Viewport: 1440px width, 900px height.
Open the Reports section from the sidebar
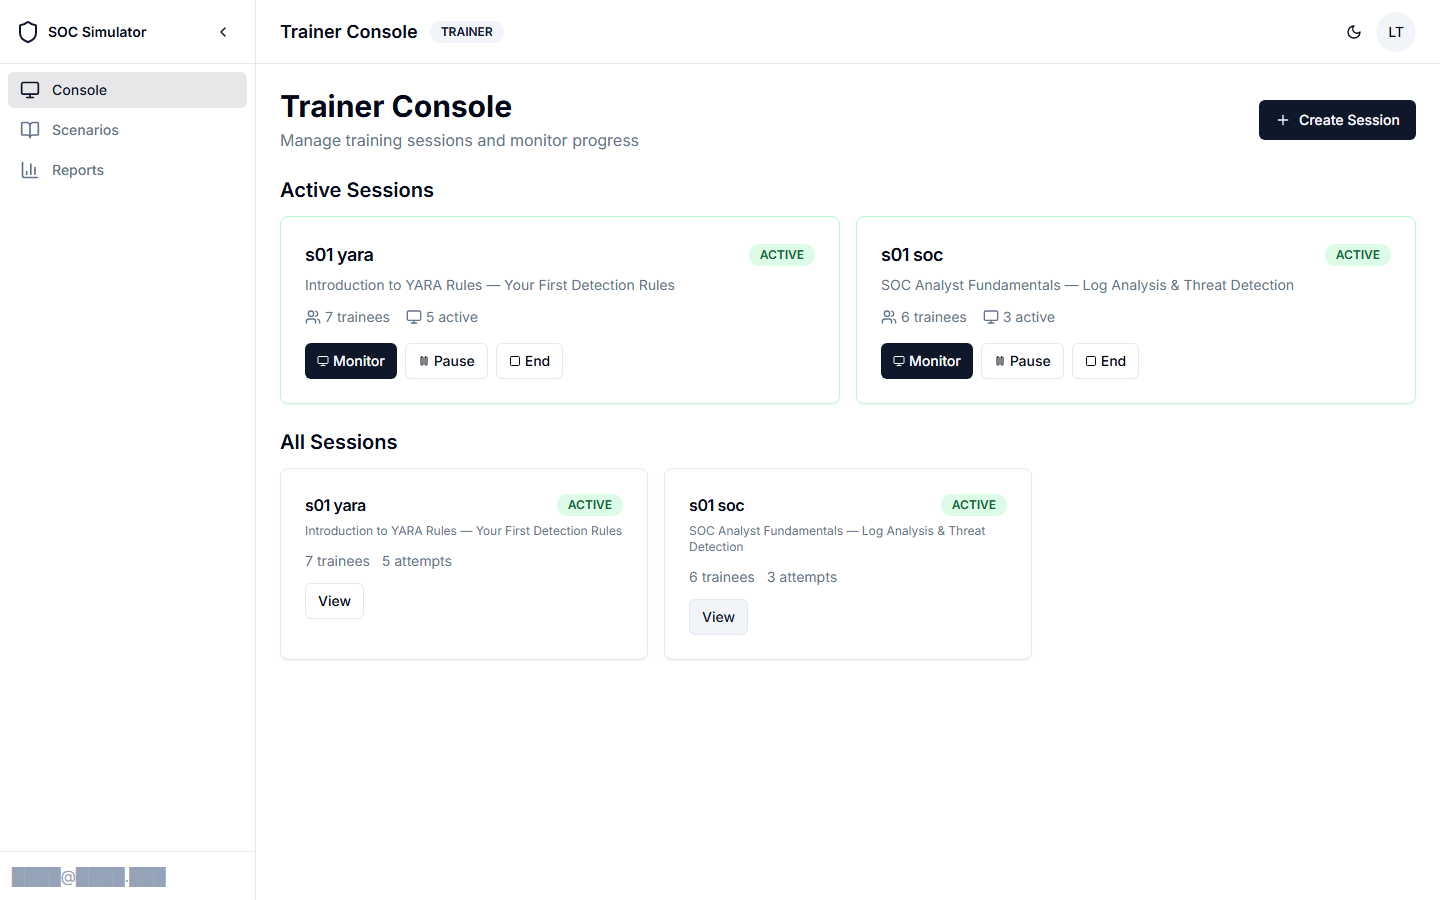(77, 170)
